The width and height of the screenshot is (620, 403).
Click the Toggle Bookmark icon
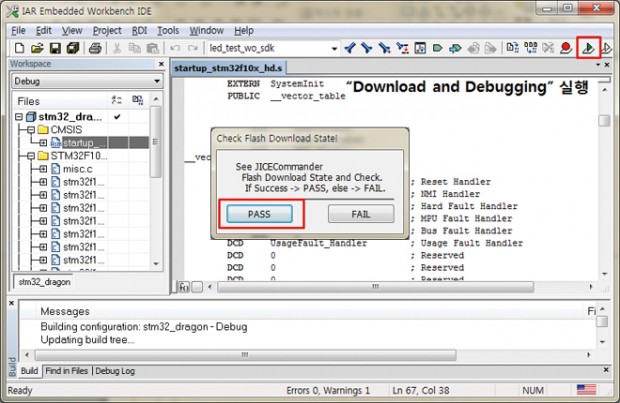pos(437,48)
